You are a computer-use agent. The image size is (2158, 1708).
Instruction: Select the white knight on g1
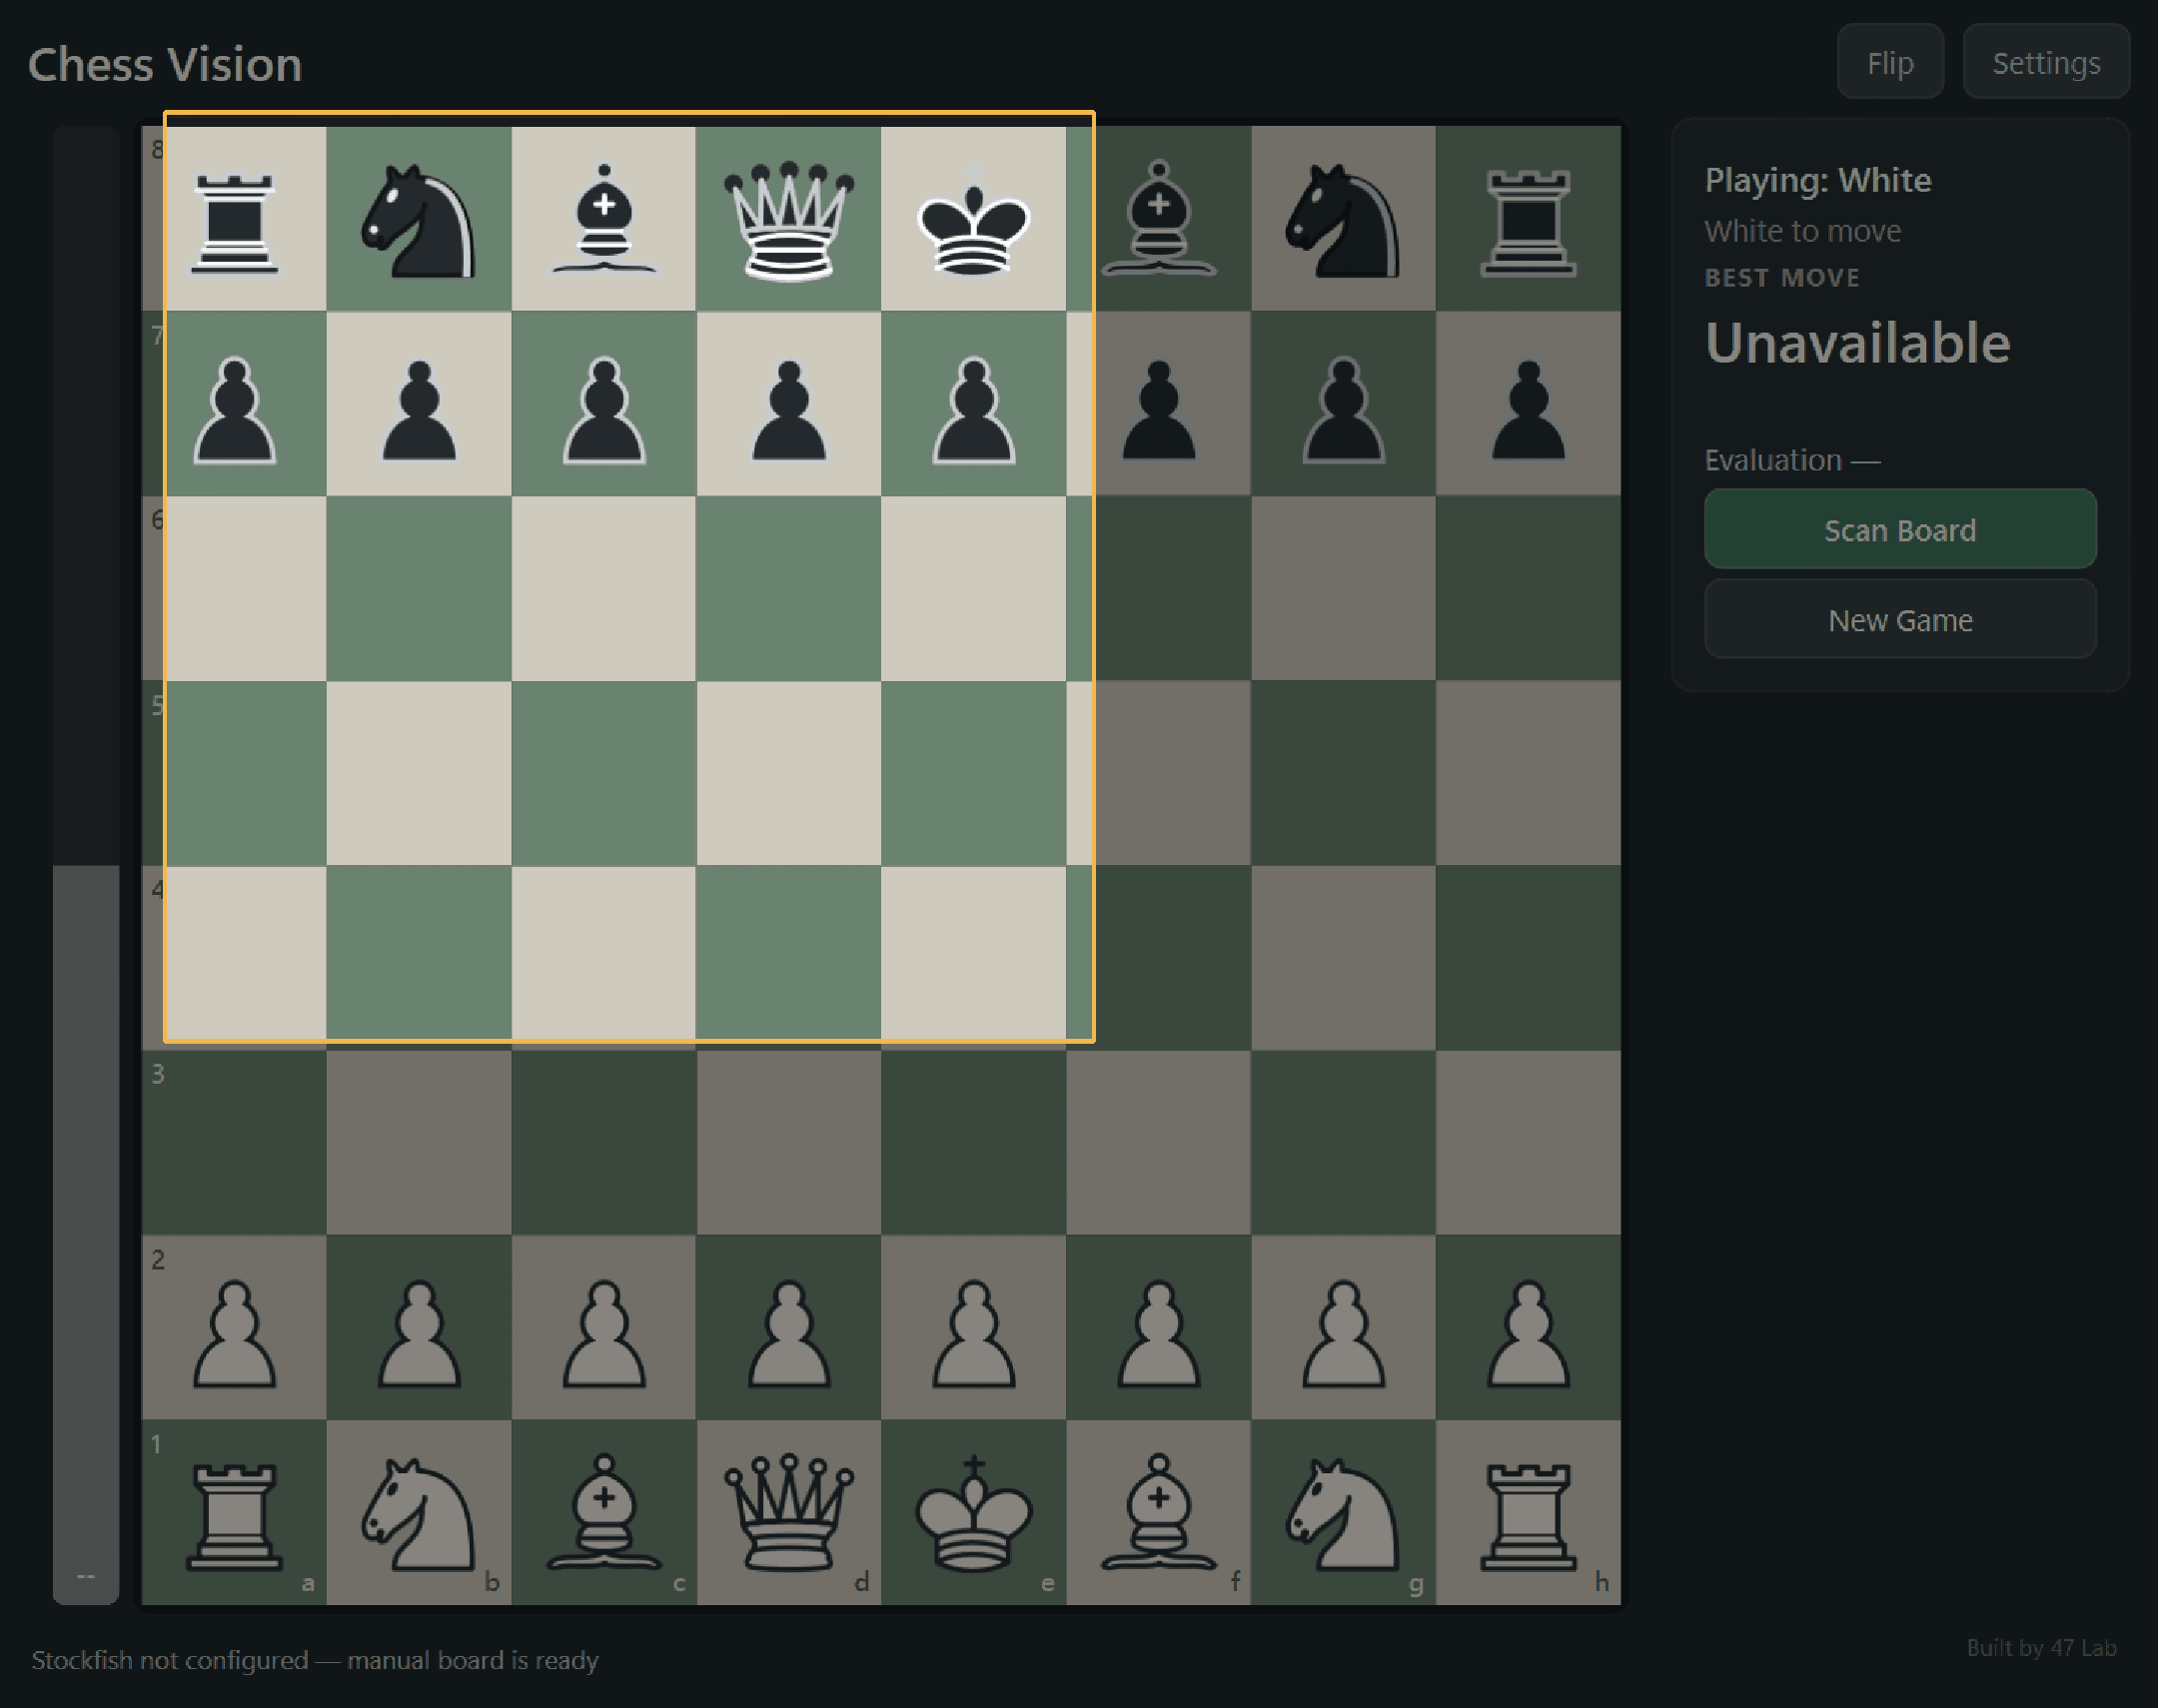[x=1344, y=1513]
